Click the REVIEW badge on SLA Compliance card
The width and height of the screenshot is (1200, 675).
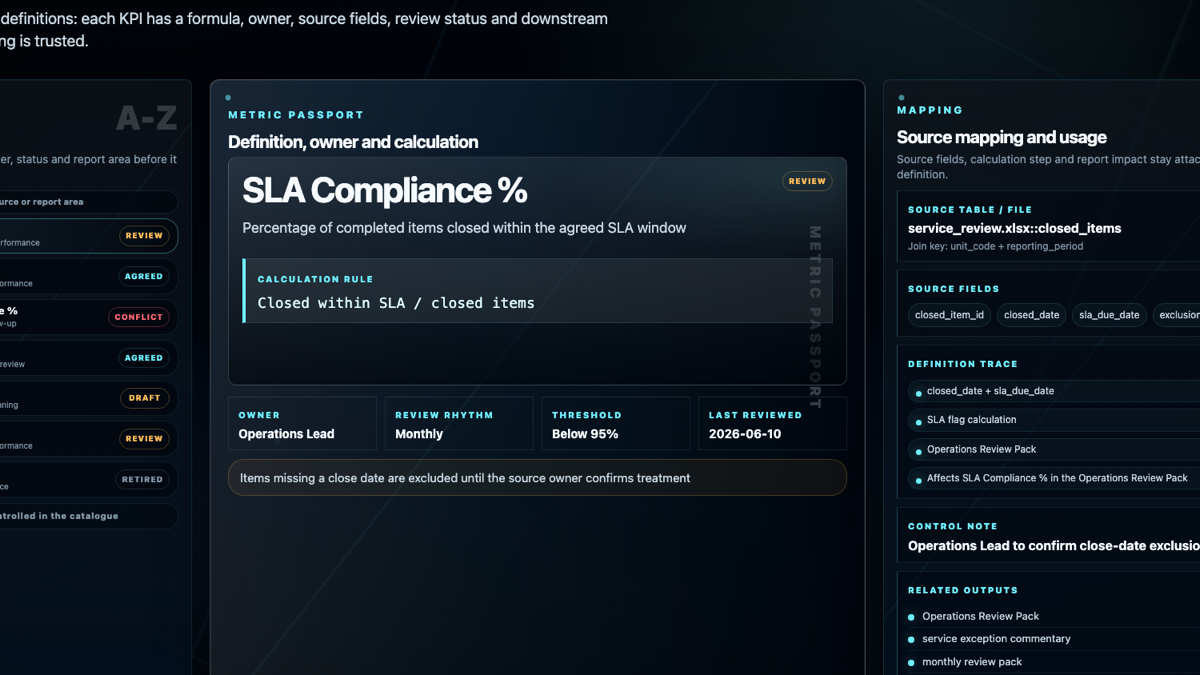coord(807,181)
